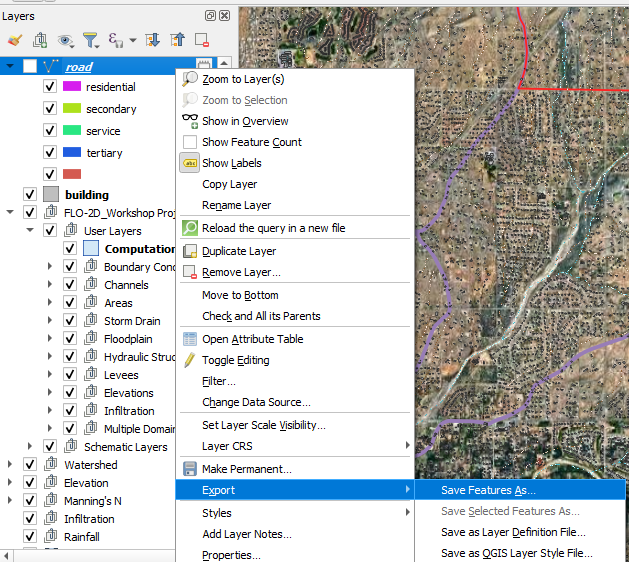Select Toggle Editing from context menu
This screenshot has height=562, width=629.
point(235,360)
